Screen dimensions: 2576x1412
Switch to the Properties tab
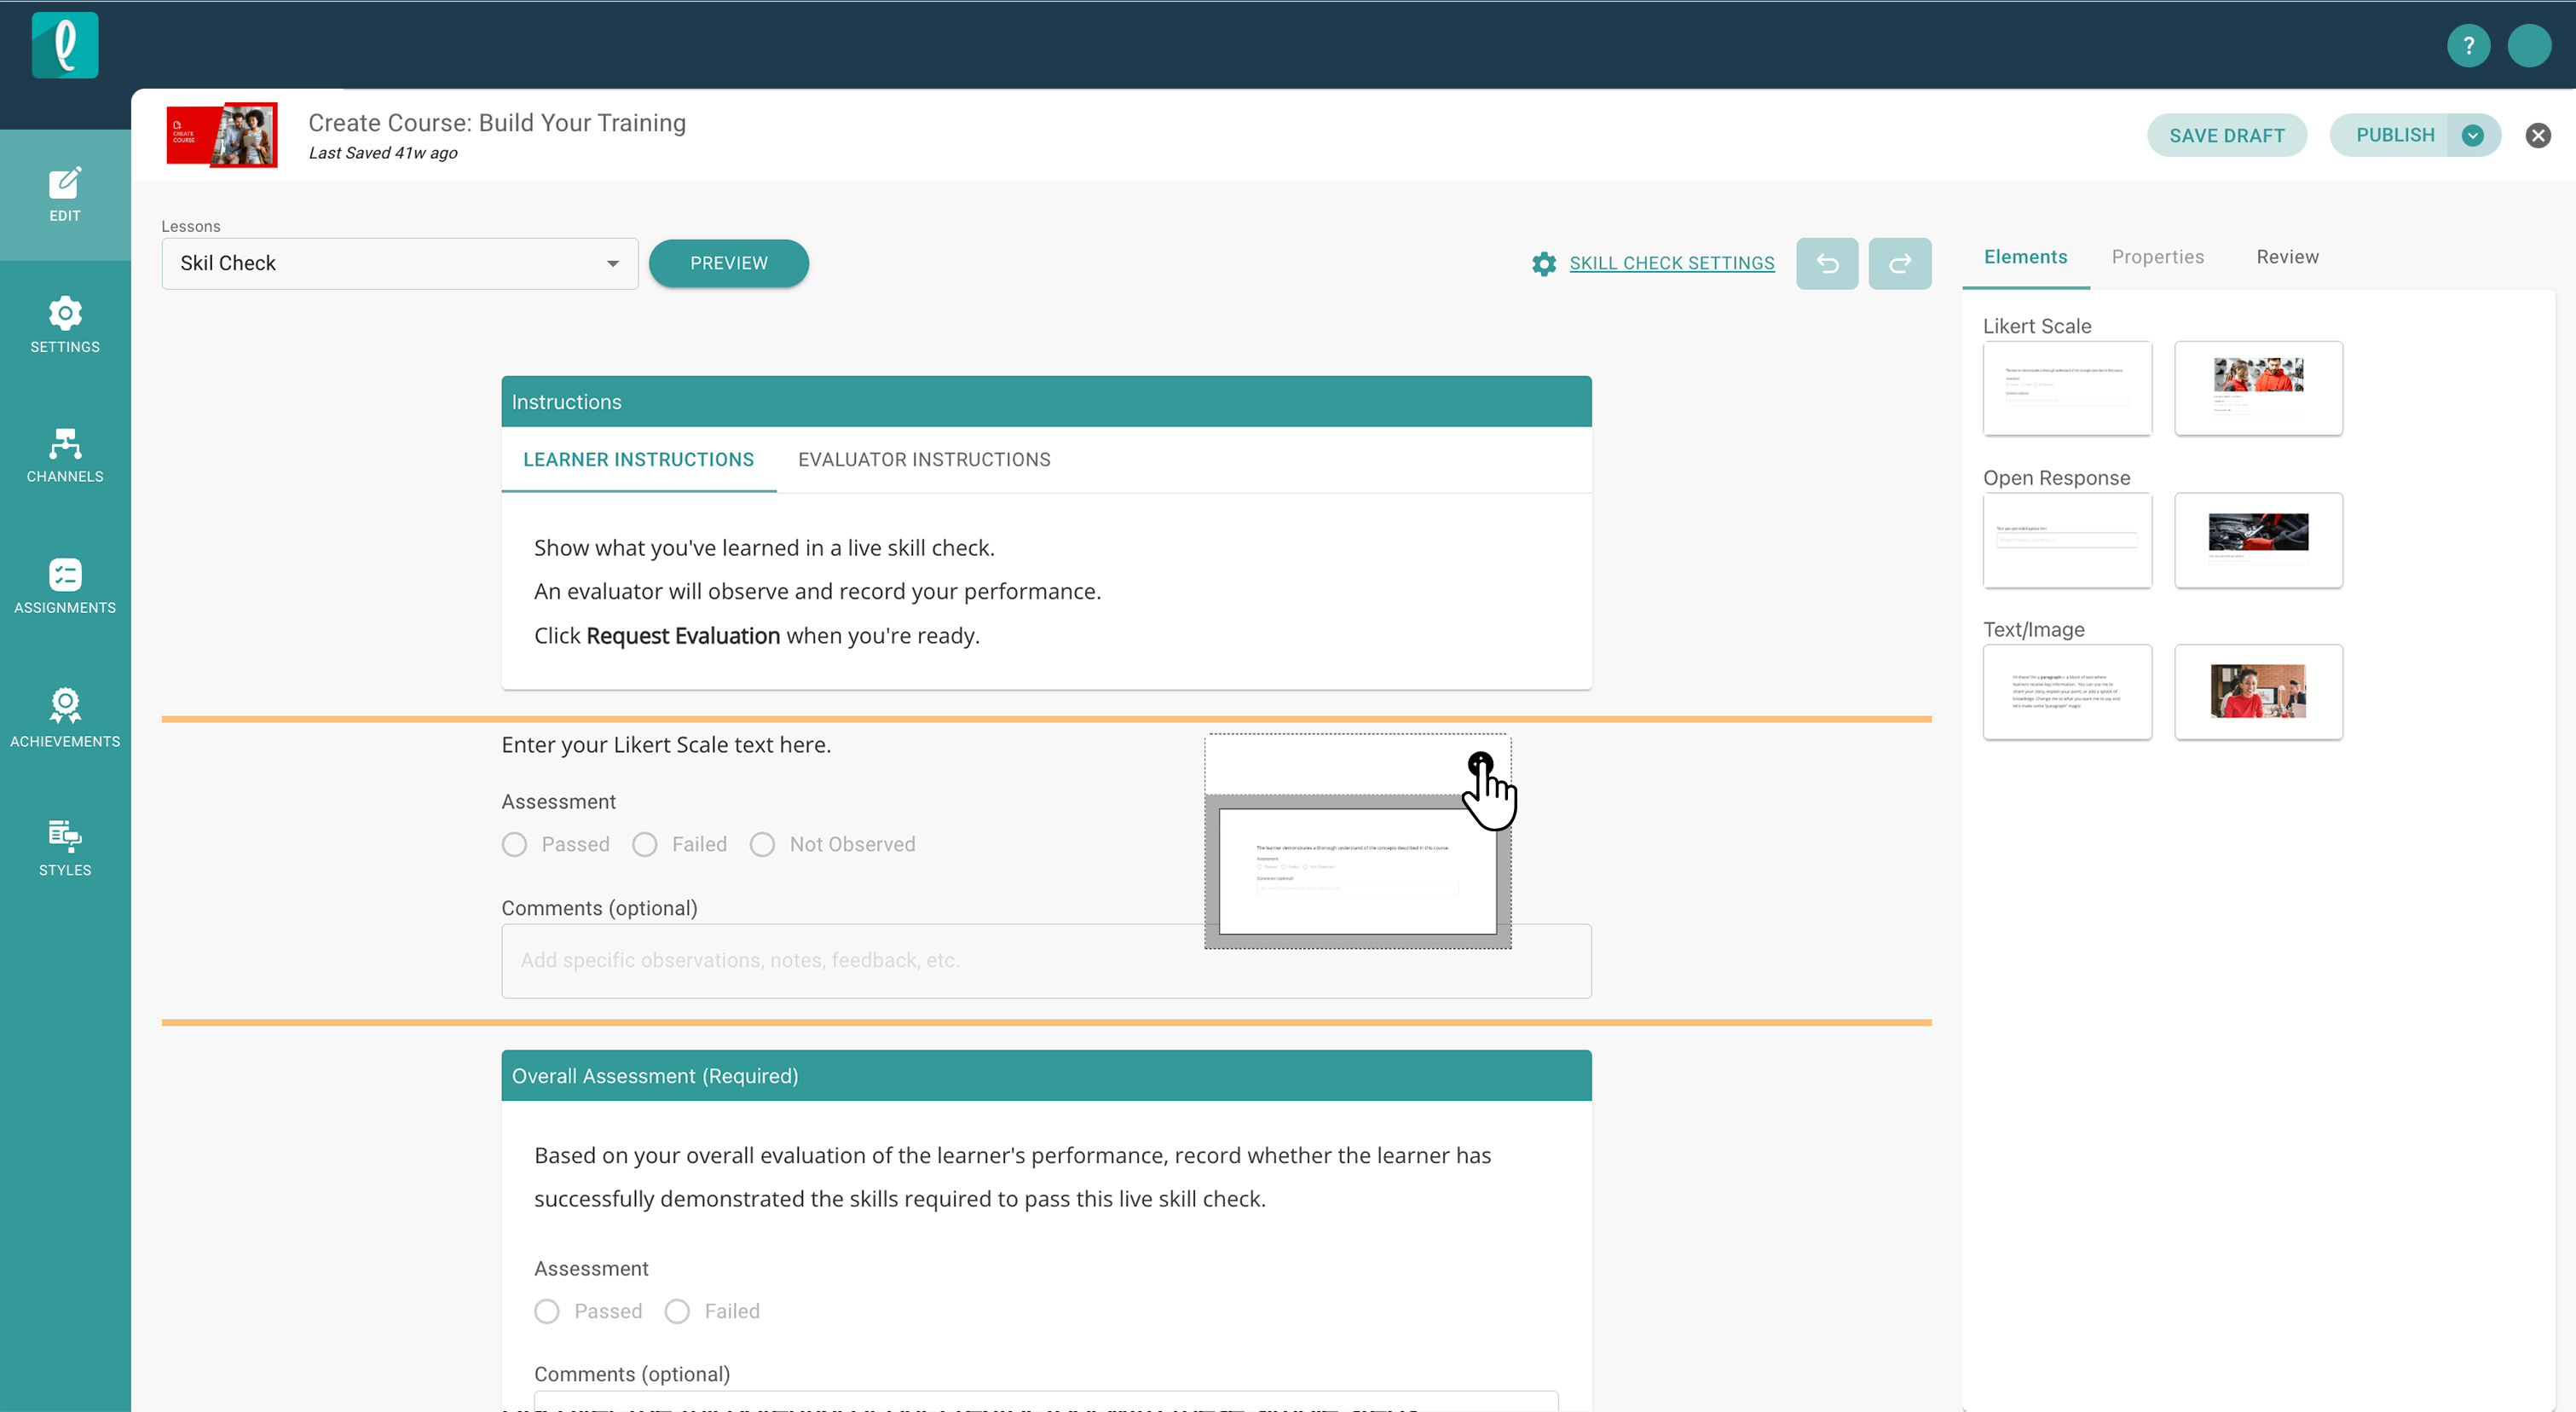(2157, 257)
